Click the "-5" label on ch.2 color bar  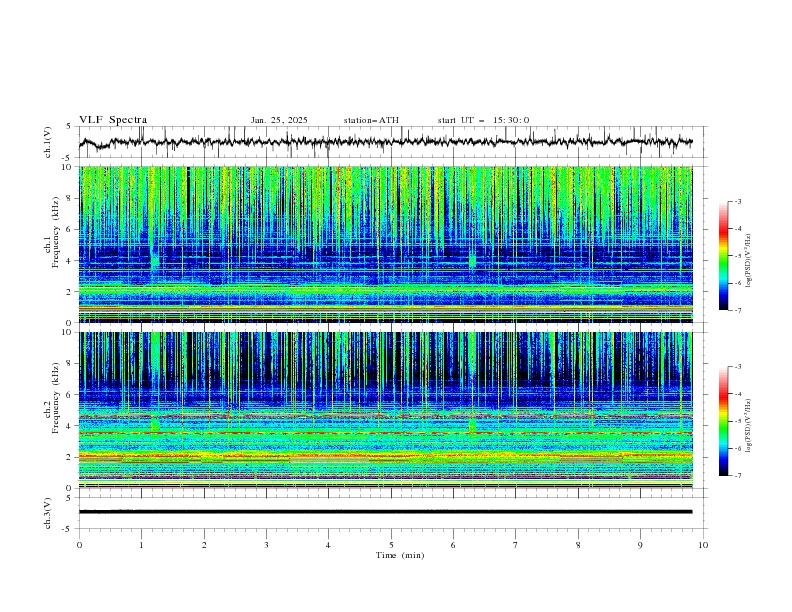[x=738, y=421]
